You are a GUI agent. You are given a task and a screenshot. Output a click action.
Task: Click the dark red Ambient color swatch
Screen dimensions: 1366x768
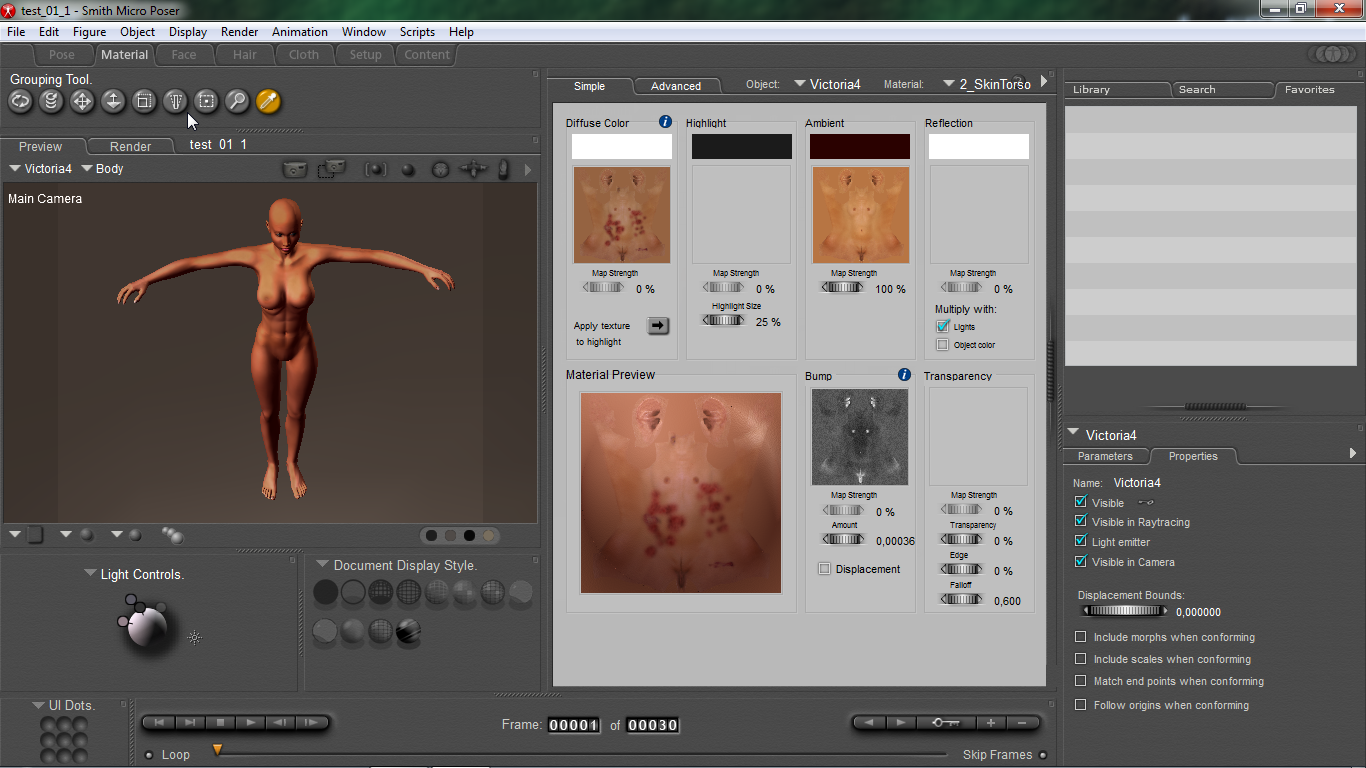click(859, 147)
